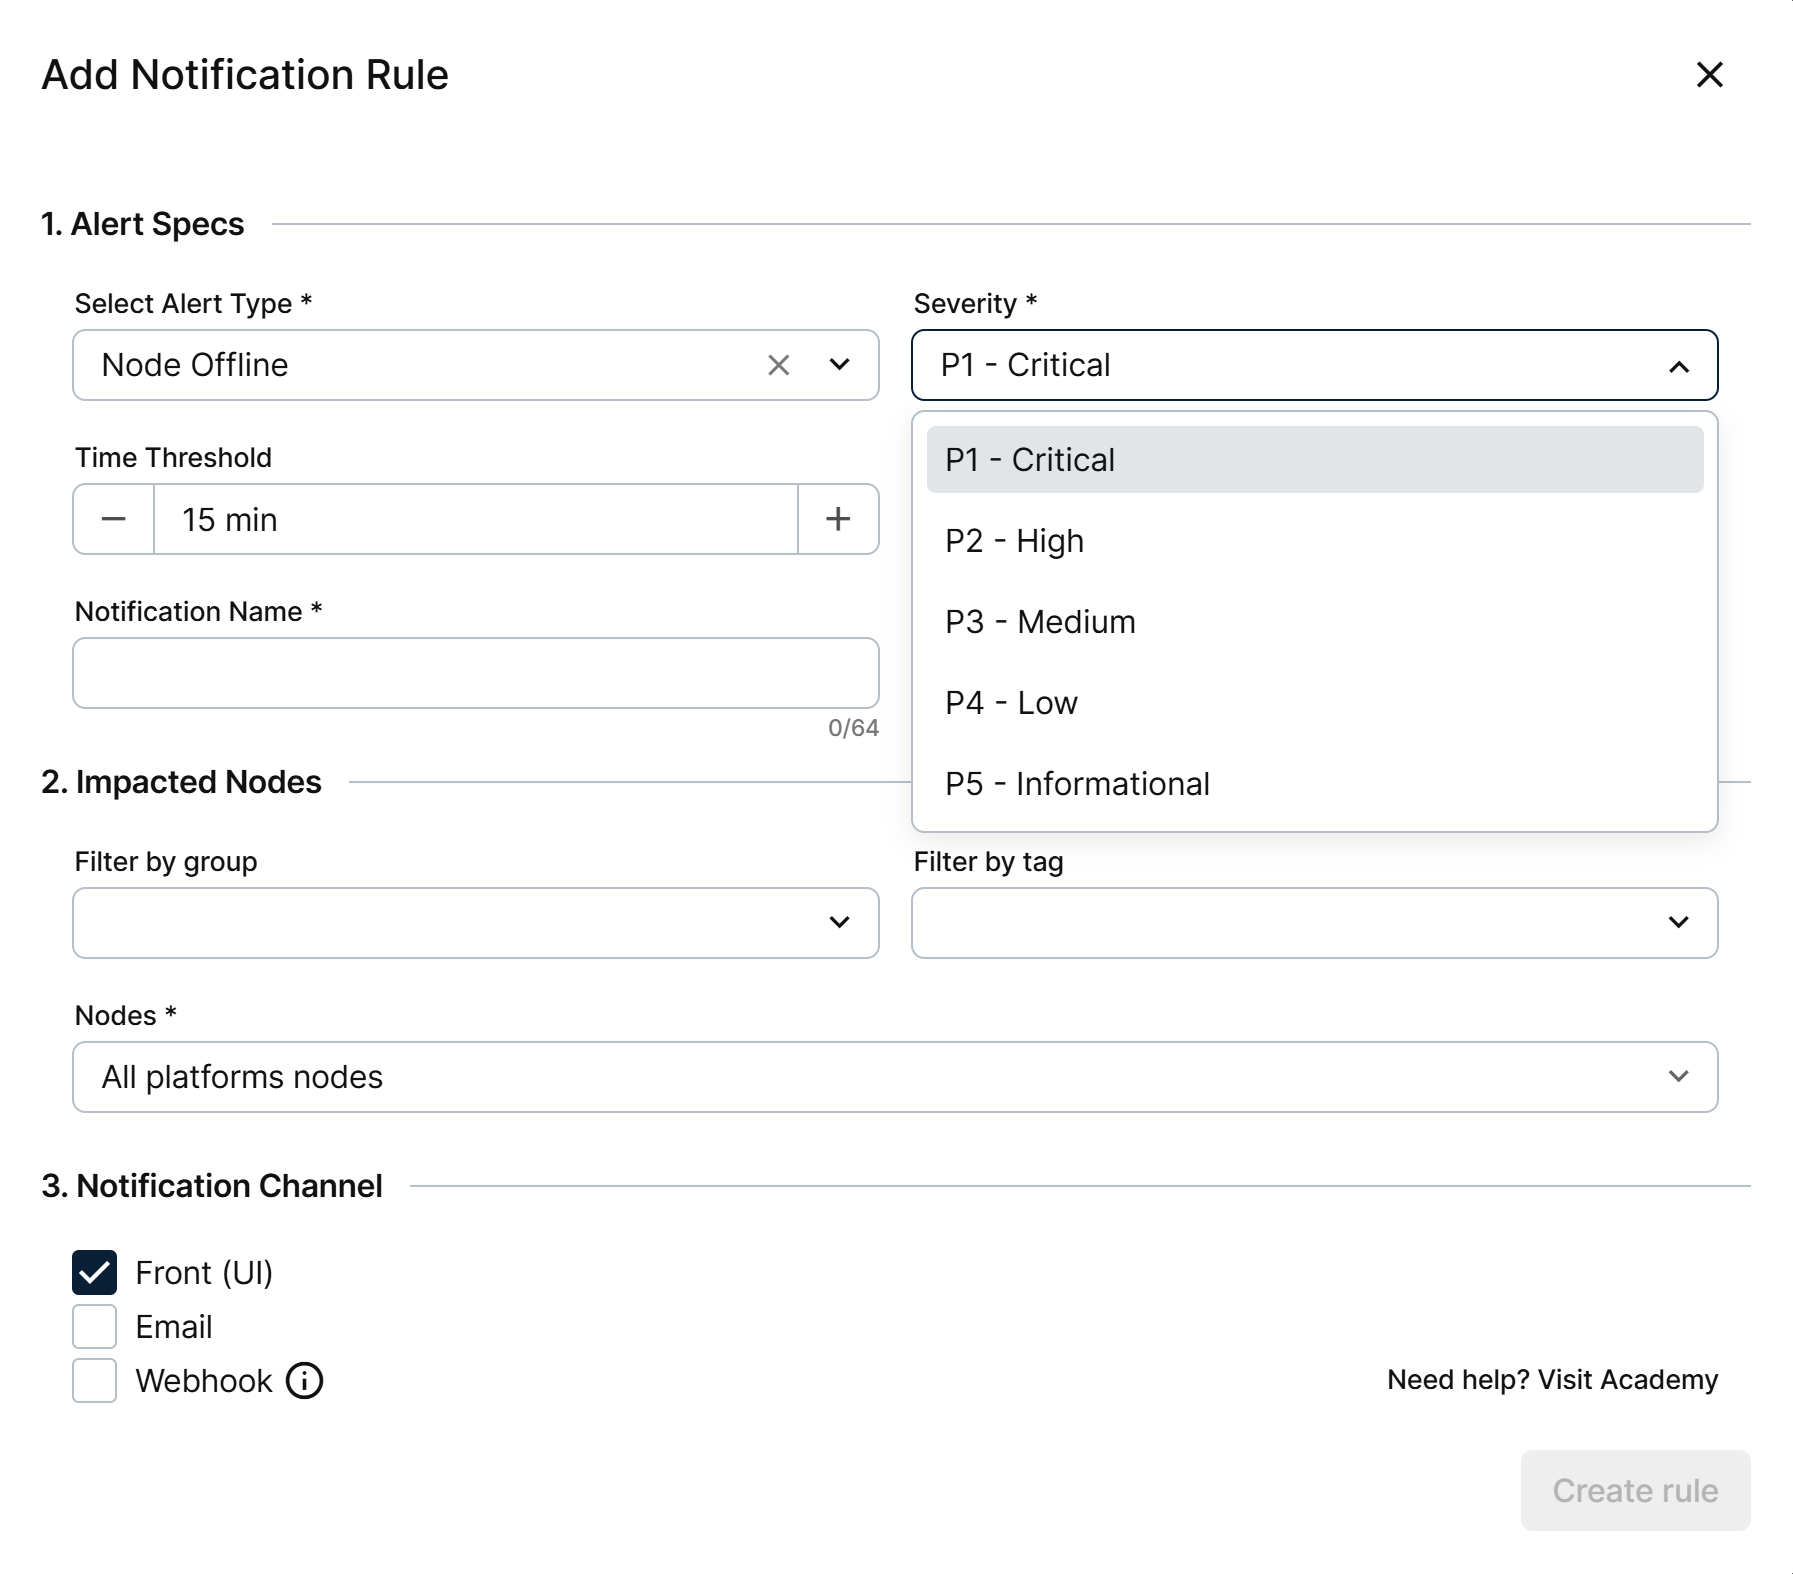Pick P3 - Medium severity option
The width and height of the screenshot is (1793, 1574).
click(1314, 622)
